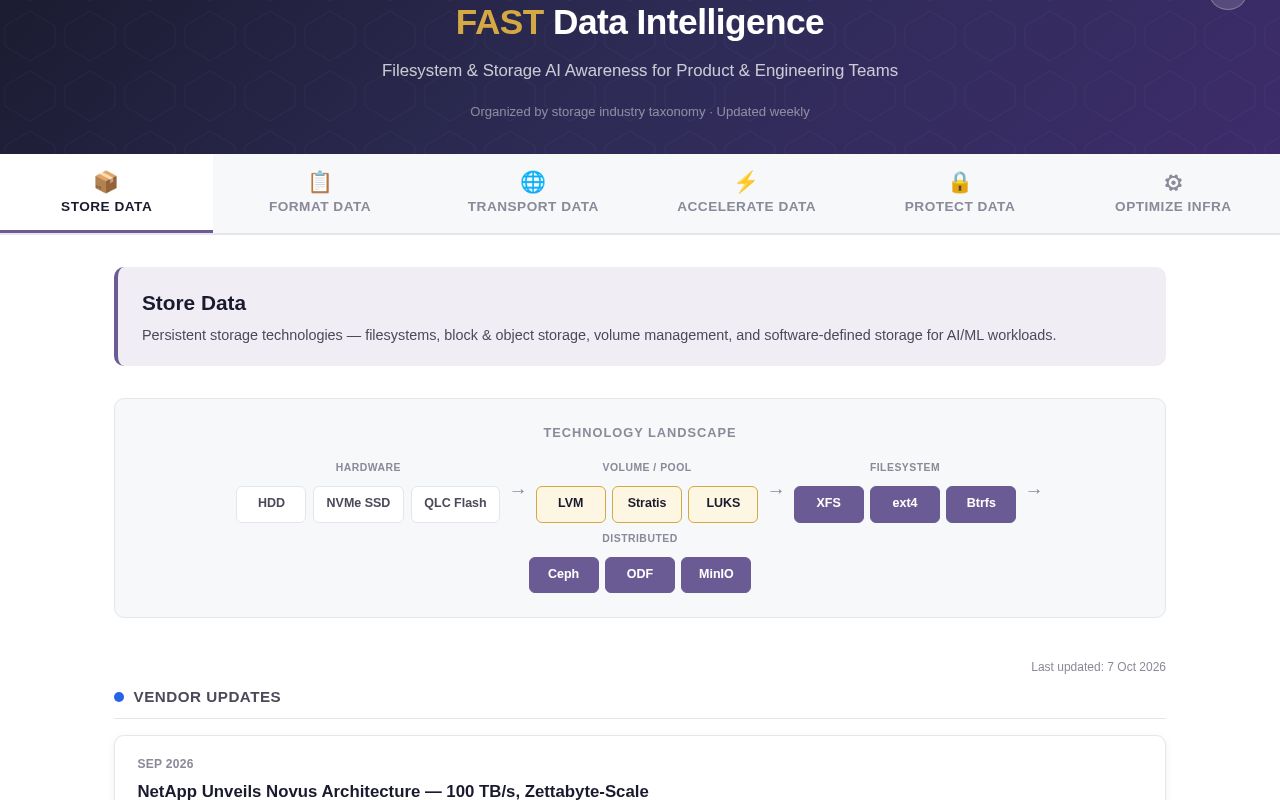Select the LUKS chip

coord(723,504)
